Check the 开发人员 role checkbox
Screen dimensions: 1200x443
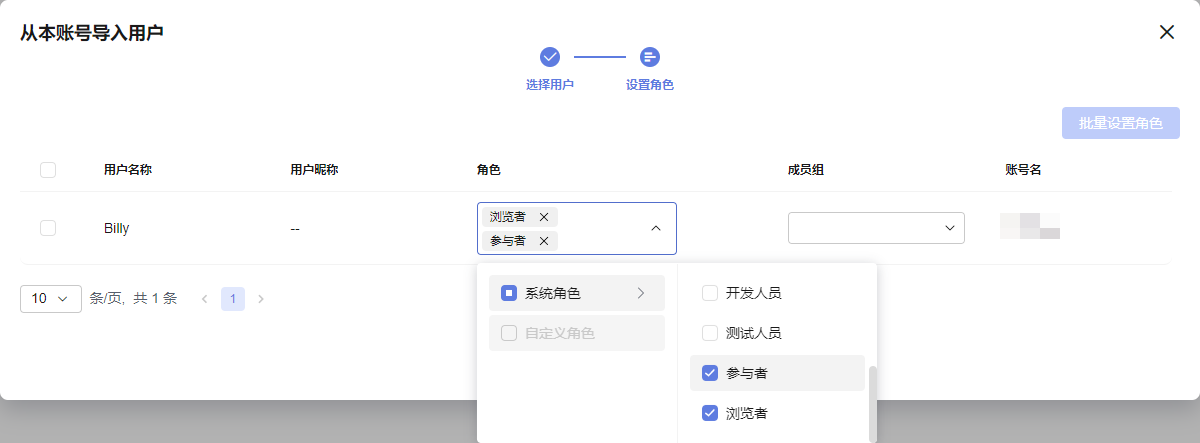pyautogui.click(x=710, y=293)
